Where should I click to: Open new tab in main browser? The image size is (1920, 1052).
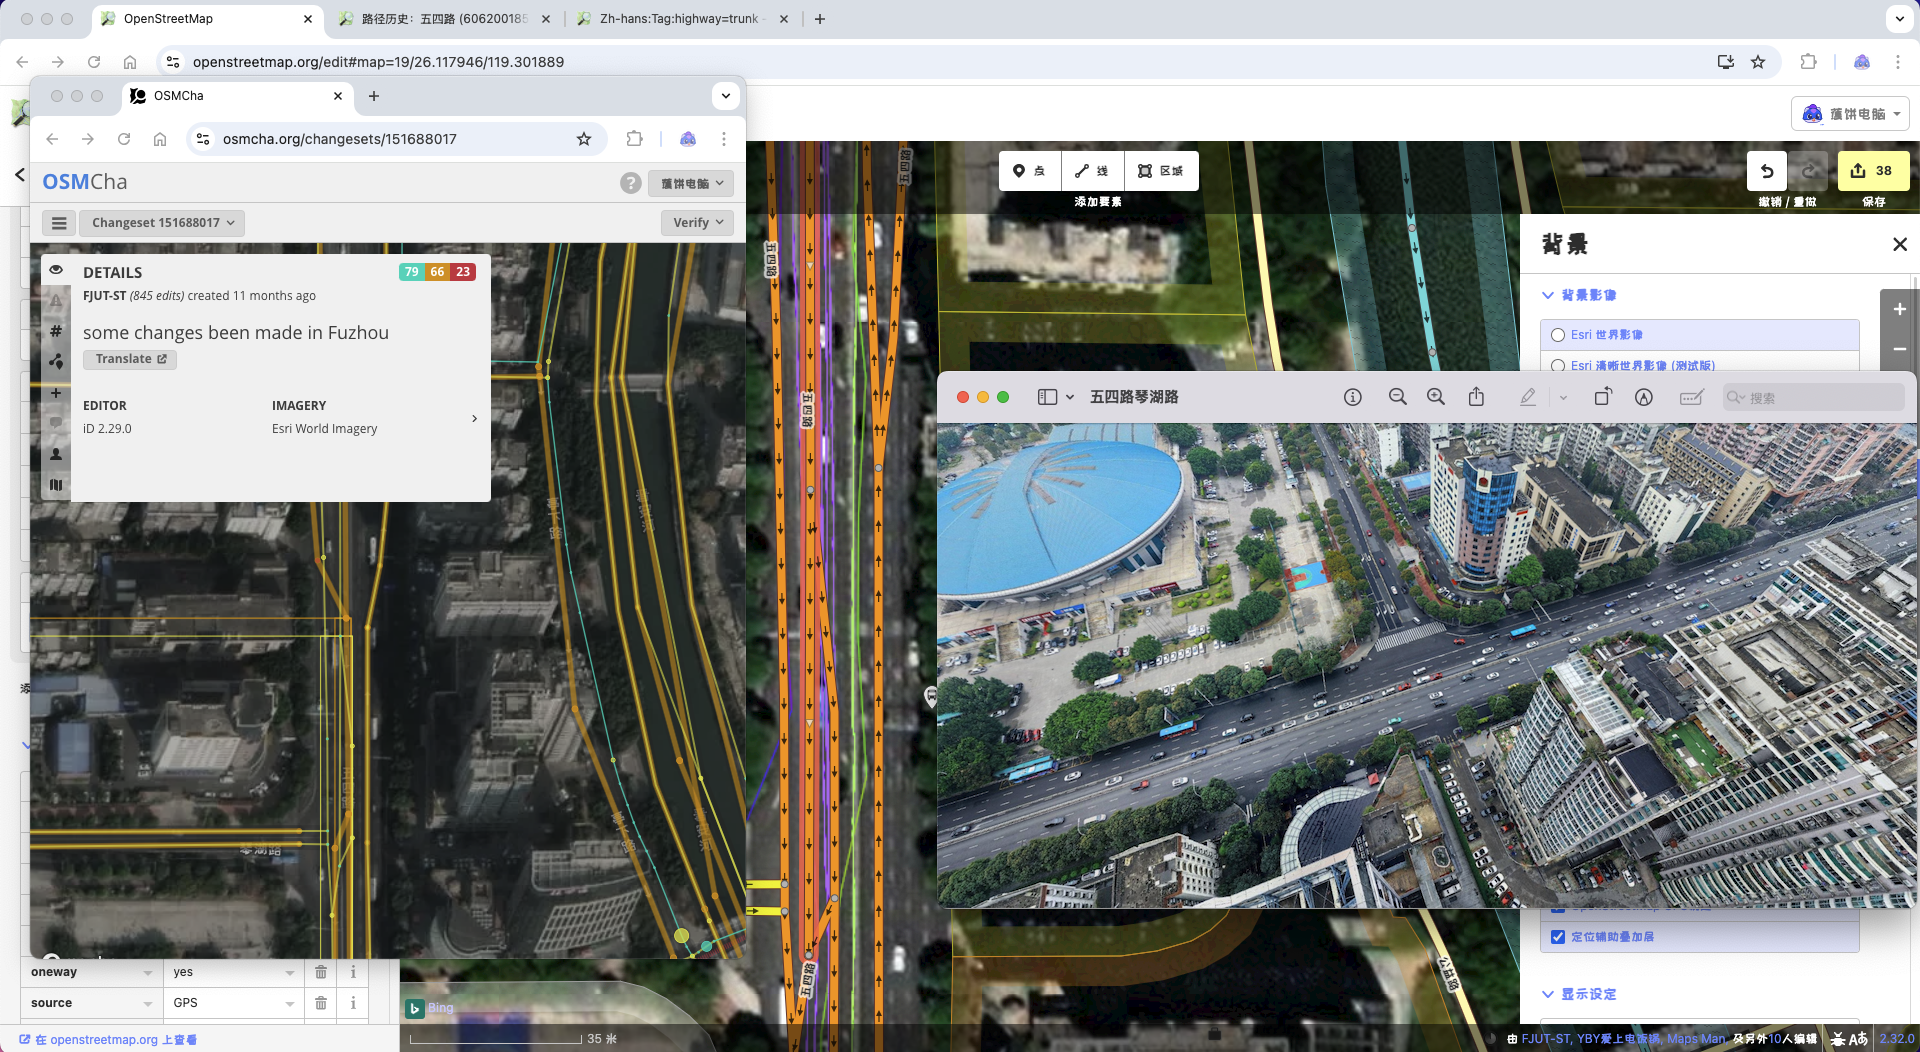[x=820, y=19]
